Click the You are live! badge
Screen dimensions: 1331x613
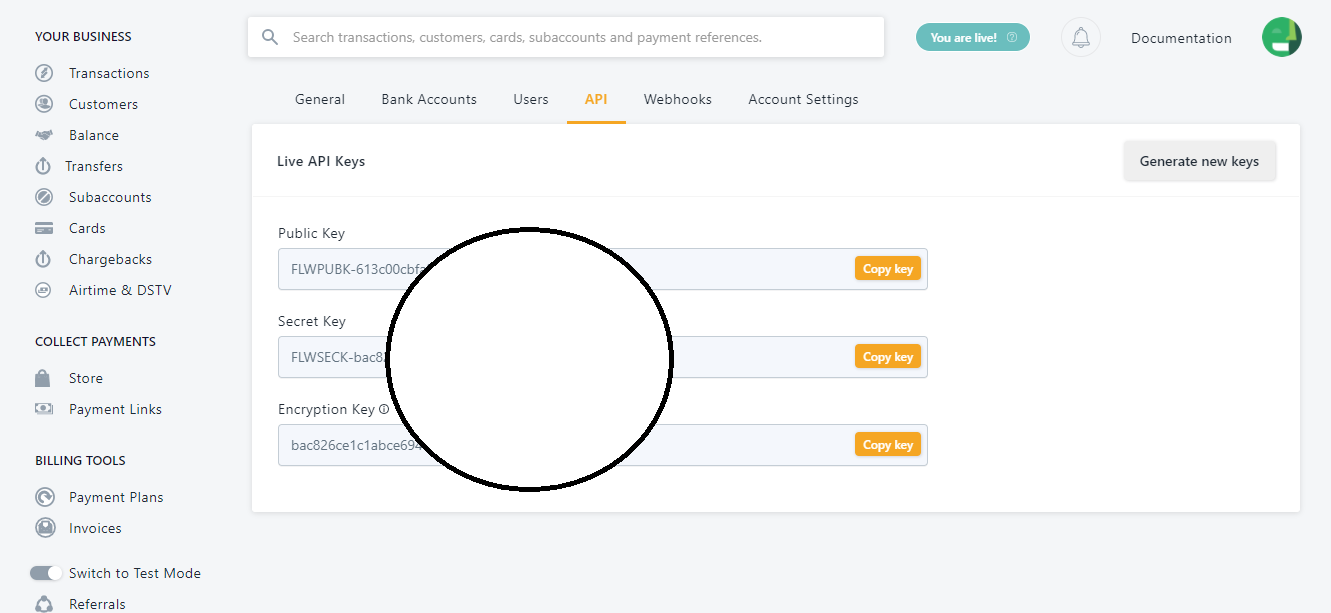pyautogui.click(x=973, y=38)
